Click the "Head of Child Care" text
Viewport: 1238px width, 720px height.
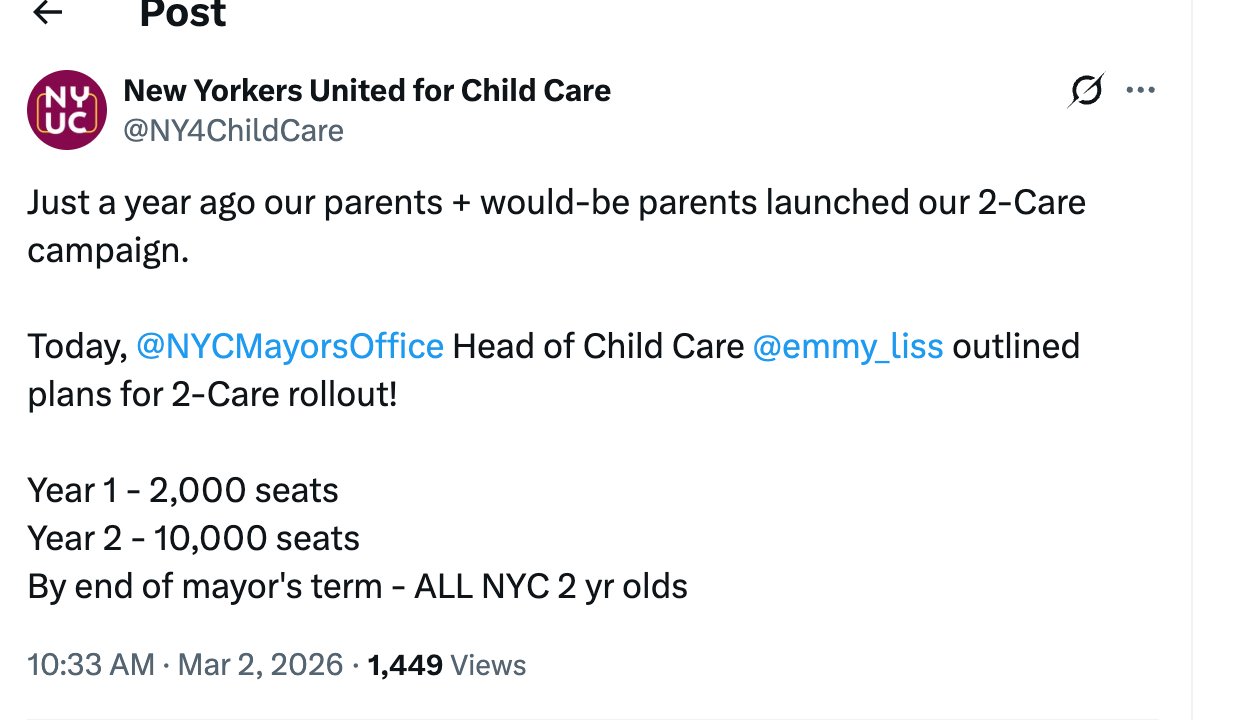pos(598,346)
